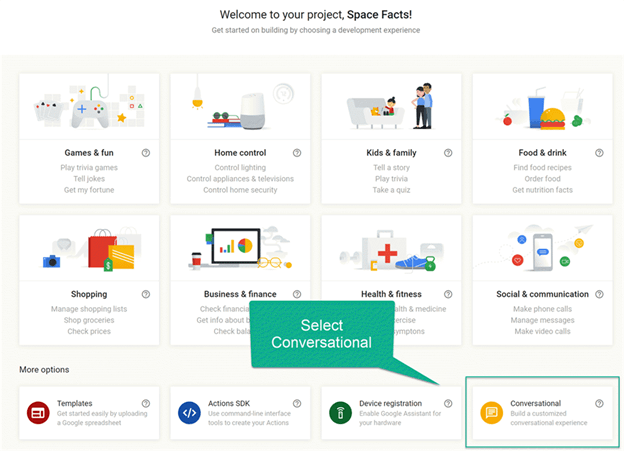Select the Templates option title
624x451 pixels.
pos(74,403)
